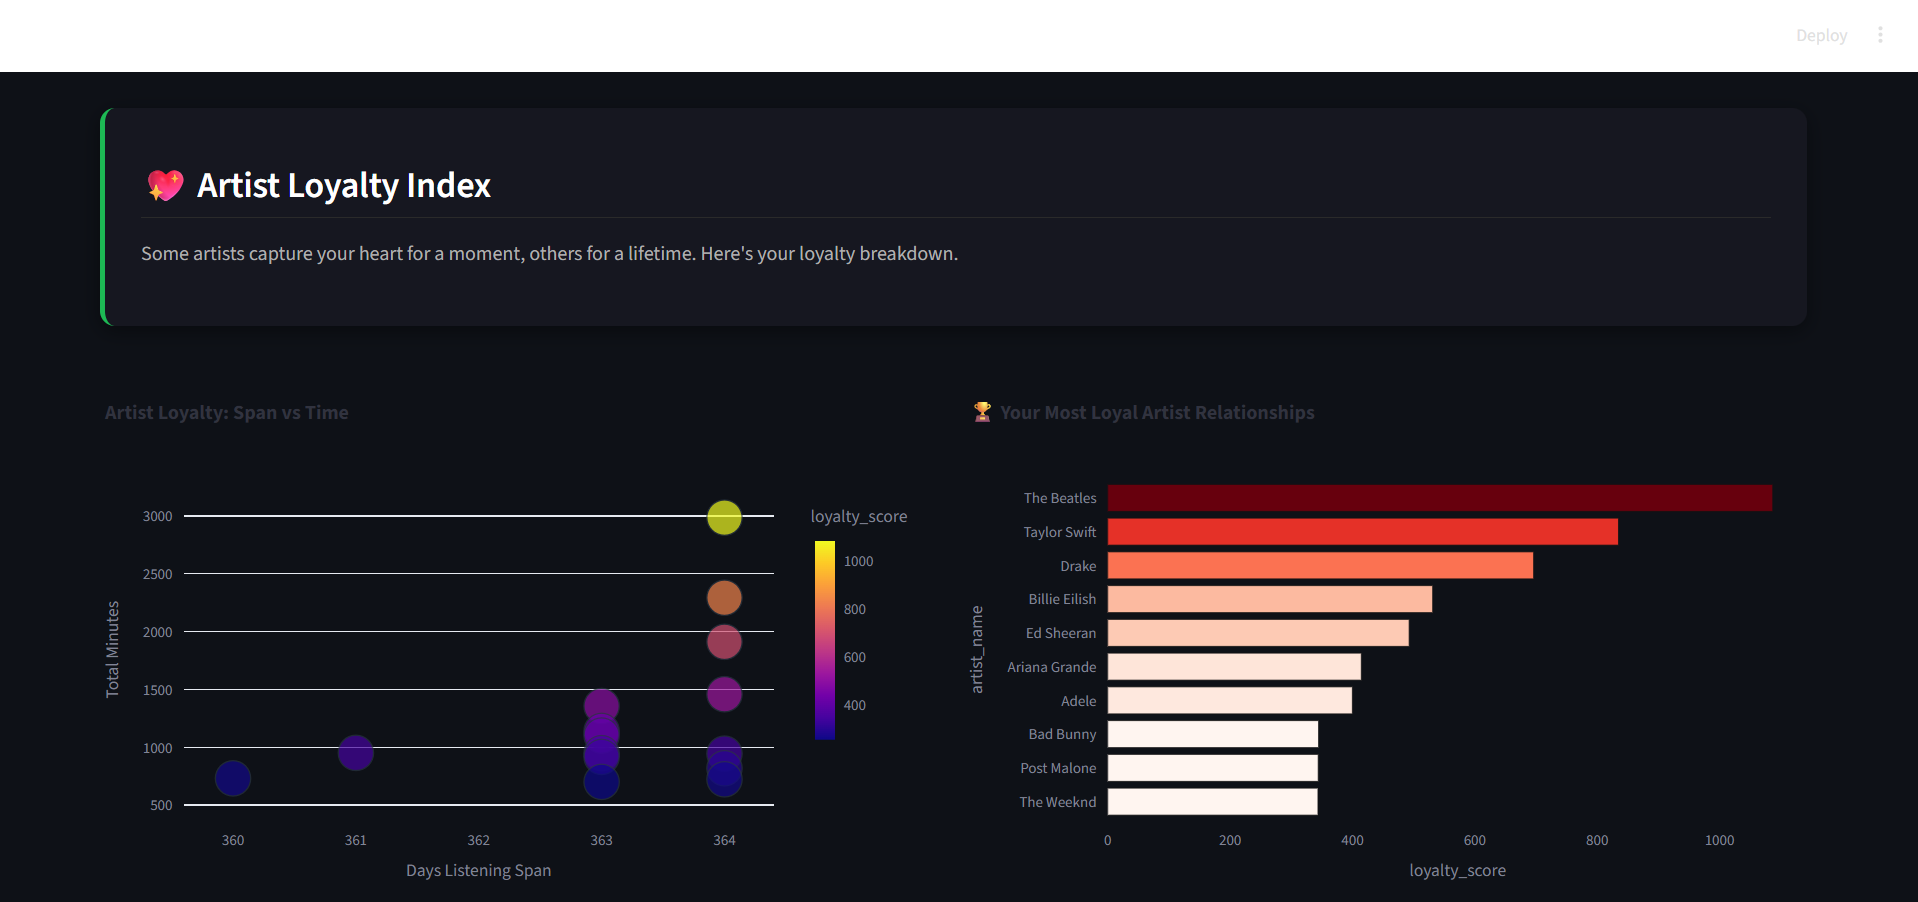Click the 'loyalty_score' colorbar title
1918x902 pixels.
(859, 516)
